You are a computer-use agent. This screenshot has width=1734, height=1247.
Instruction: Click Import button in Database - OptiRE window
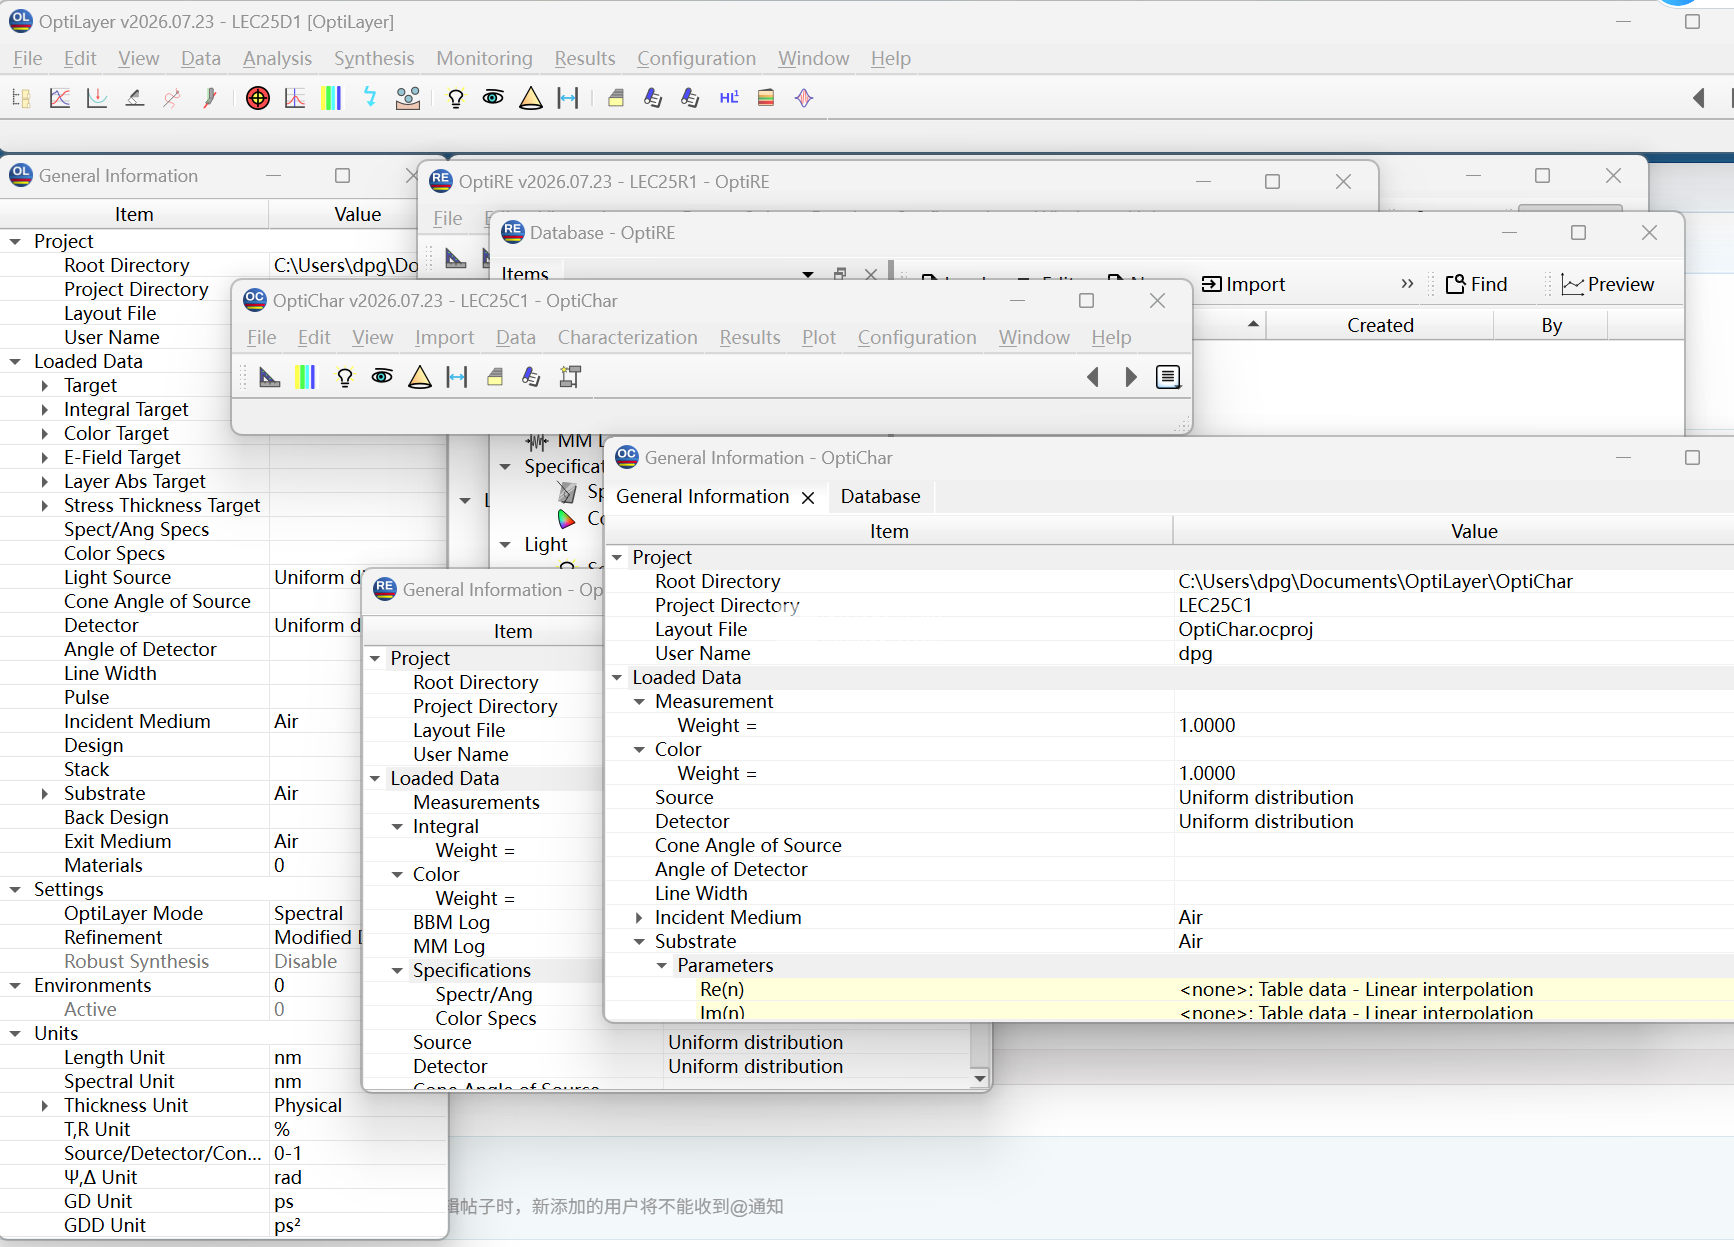tap(1243, 285)
